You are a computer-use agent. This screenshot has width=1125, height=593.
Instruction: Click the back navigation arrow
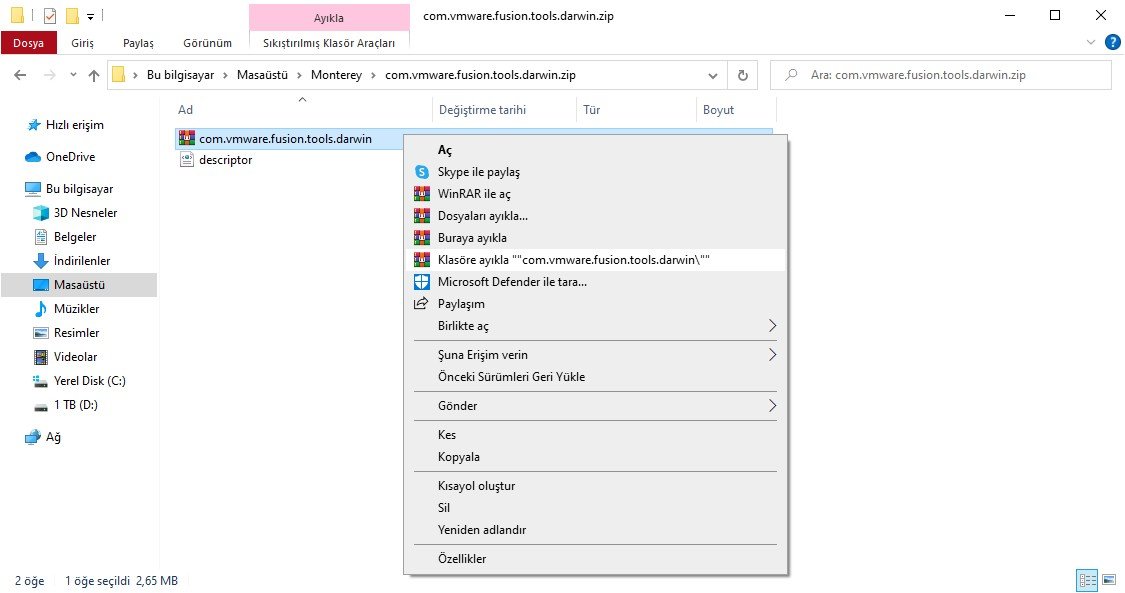point(20,75)
